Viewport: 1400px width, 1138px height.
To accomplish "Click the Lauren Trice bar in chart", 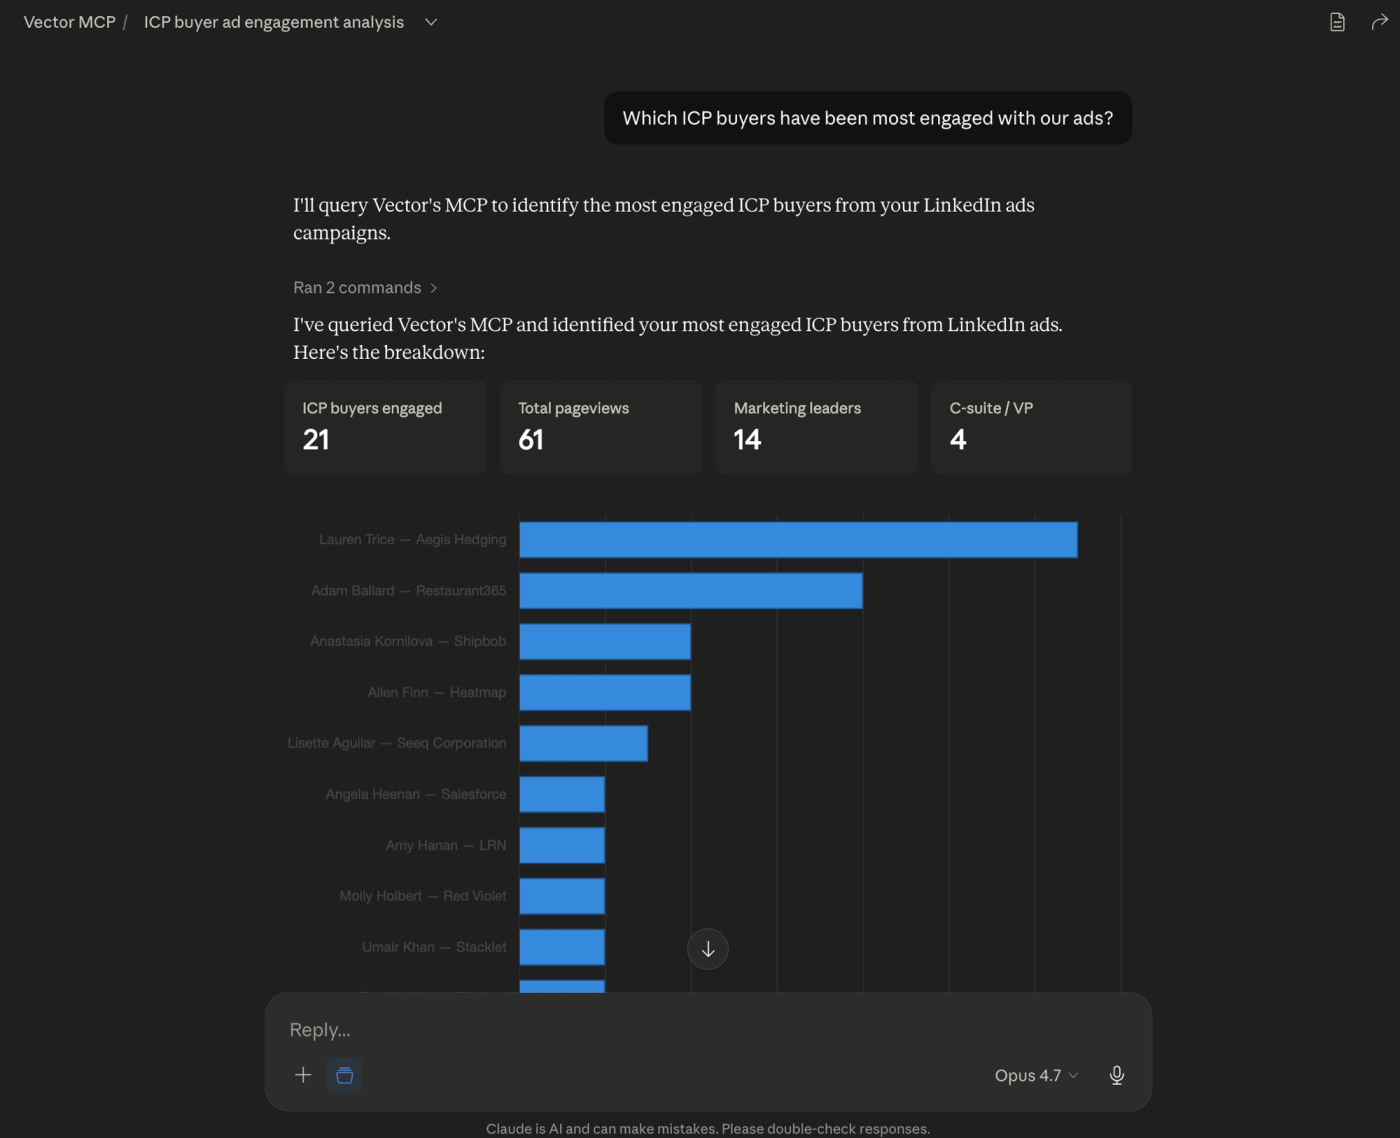I will 798,540.
